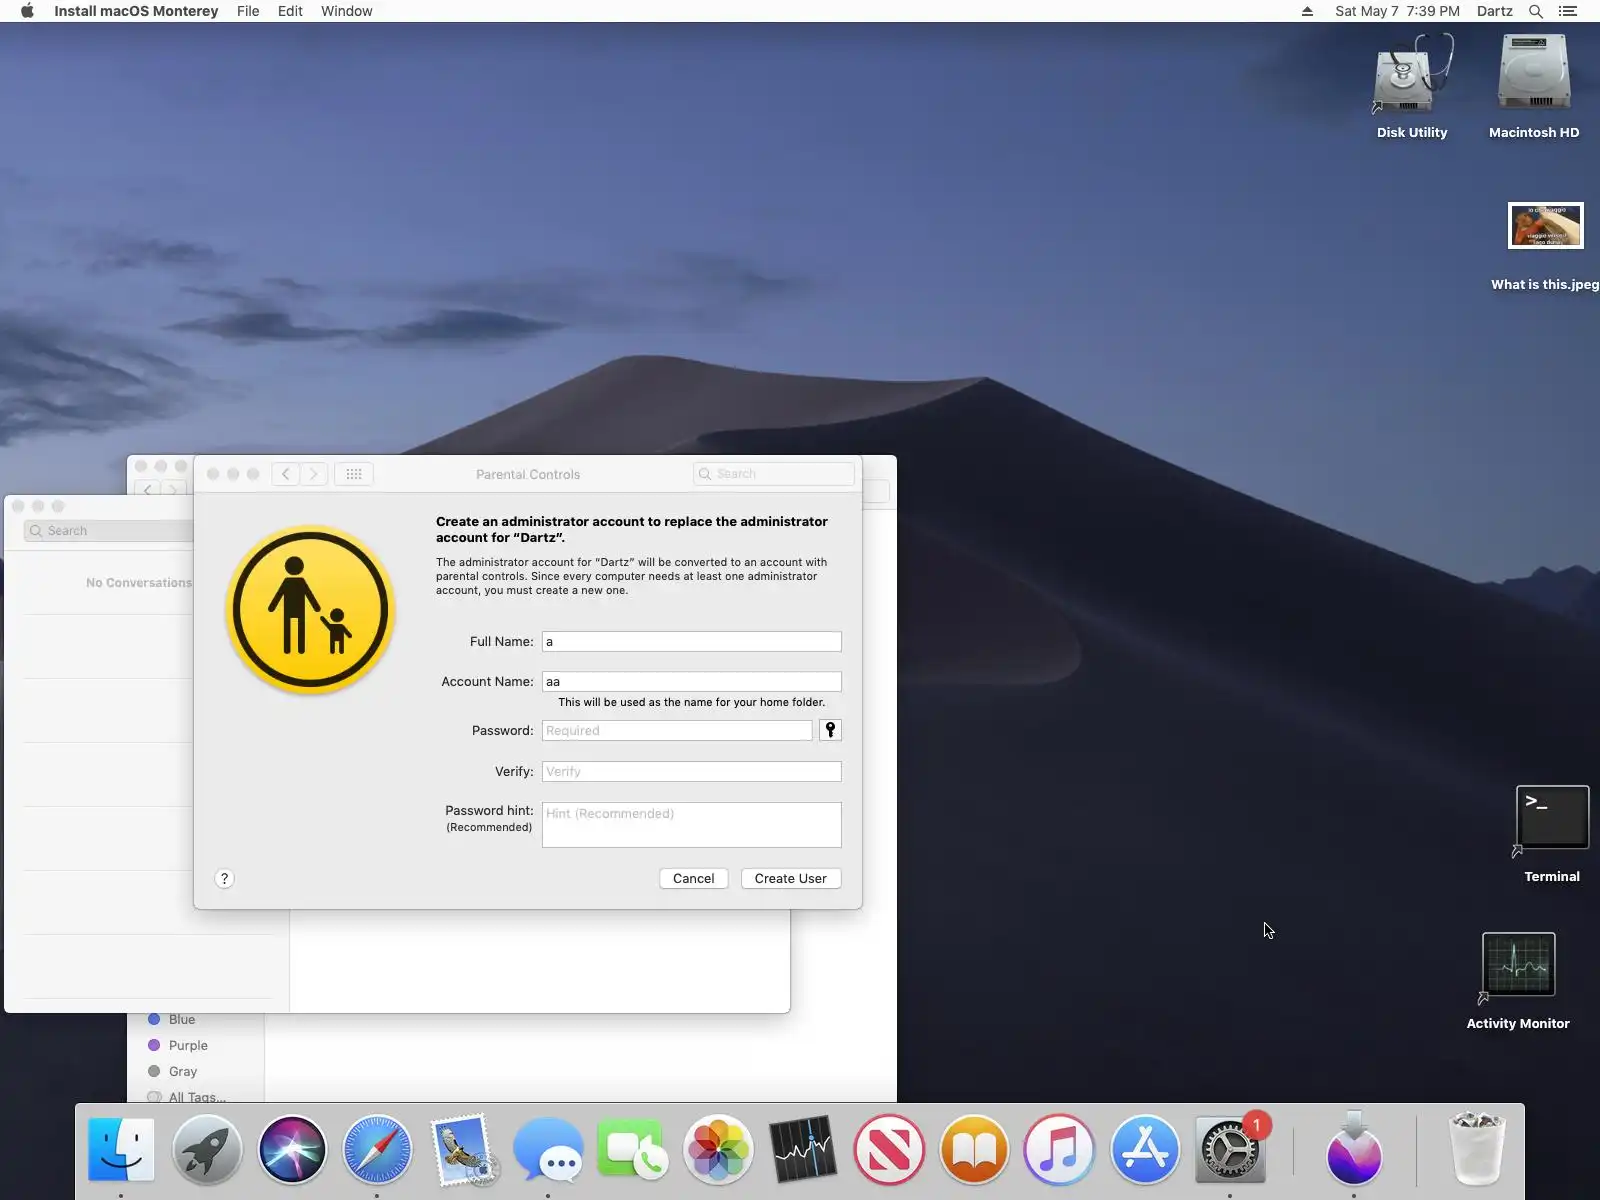Open Notification Center from menu bar

pos(1568,11)
